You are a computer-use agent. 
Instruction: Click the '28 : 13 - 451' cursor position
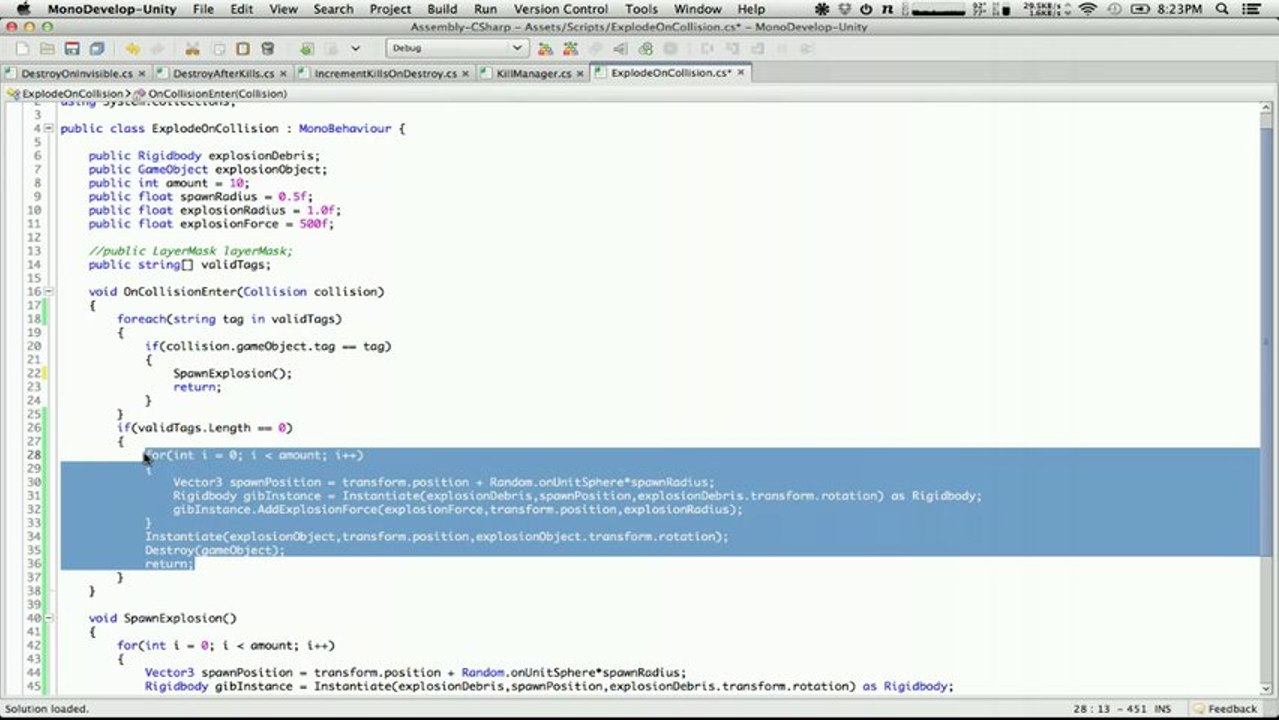[1112, 709]
